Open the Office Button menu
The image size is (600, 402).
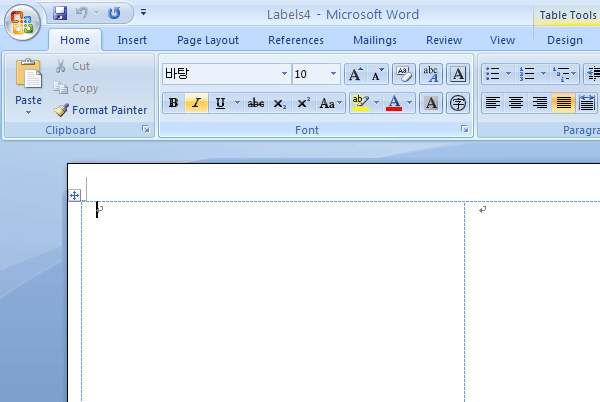[x=22, y=23]
